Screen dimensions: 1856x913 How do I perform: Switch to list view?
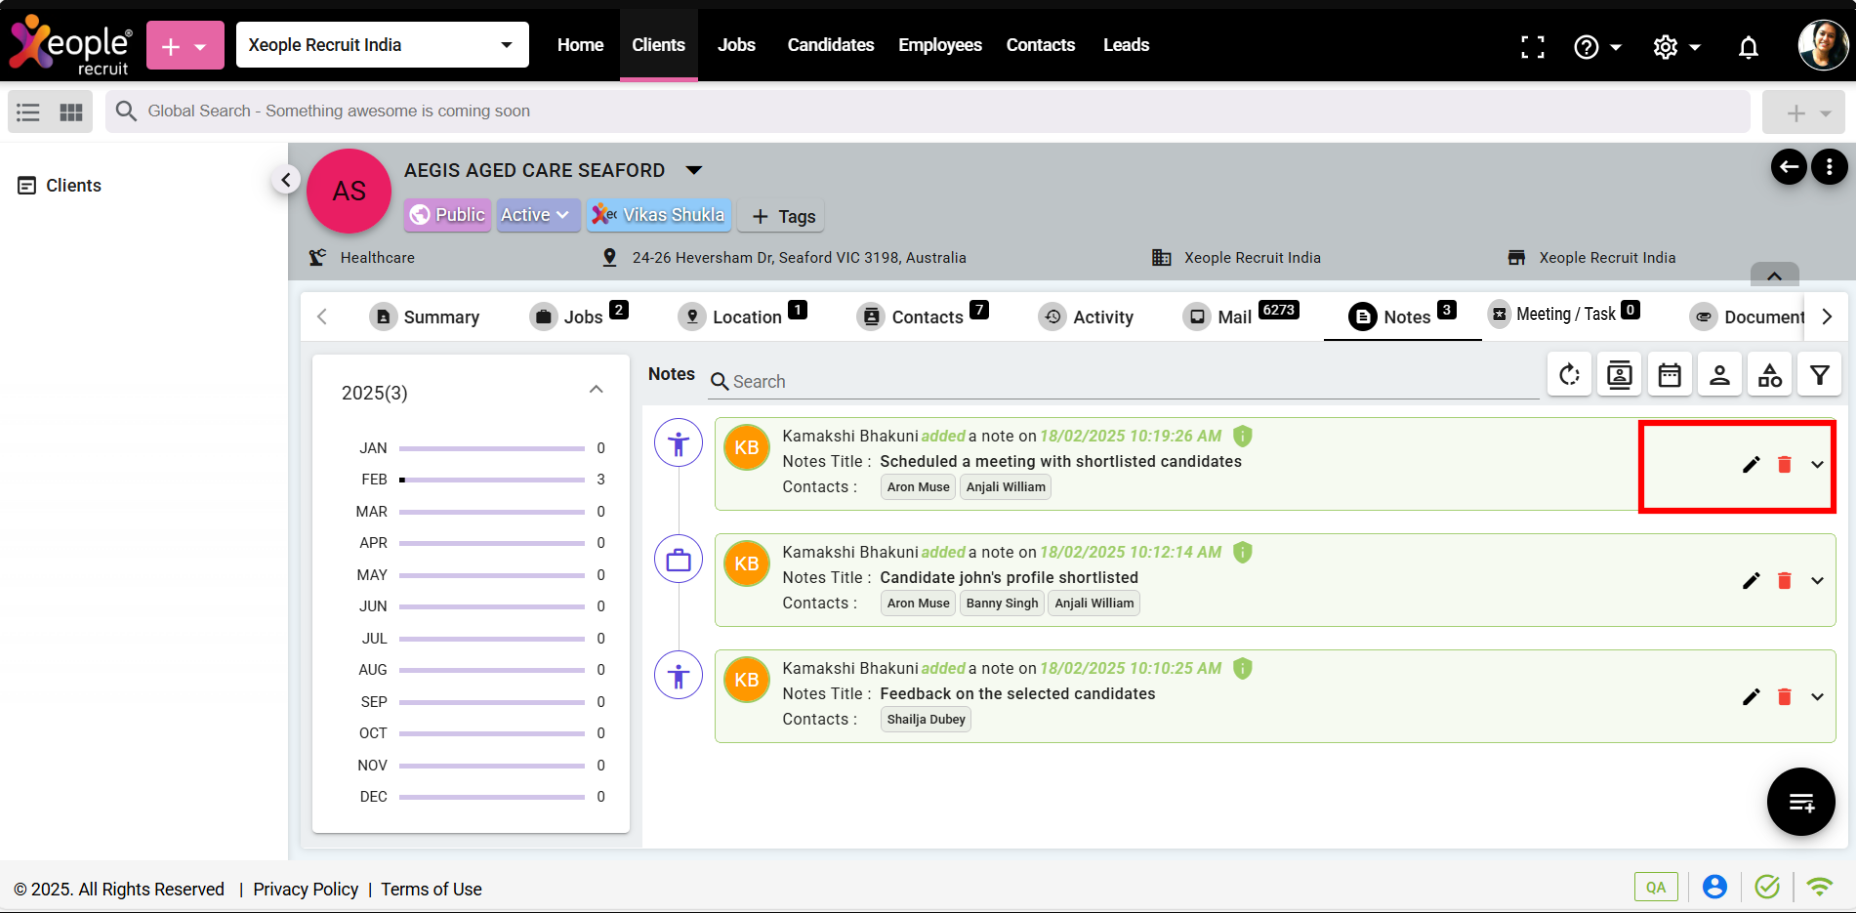click(x=28, y=112)
